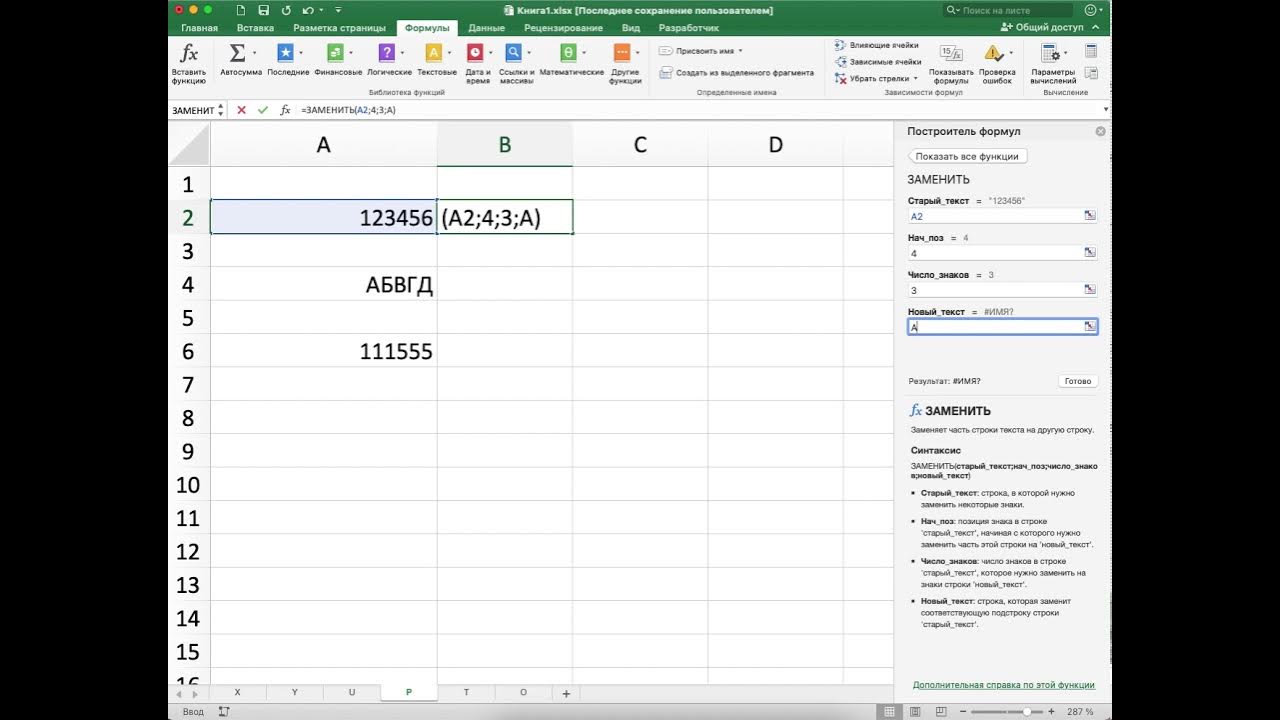1280x720 pixels.
Task: Select cell A6 containing 111555
Action: (x=323, y=351)
